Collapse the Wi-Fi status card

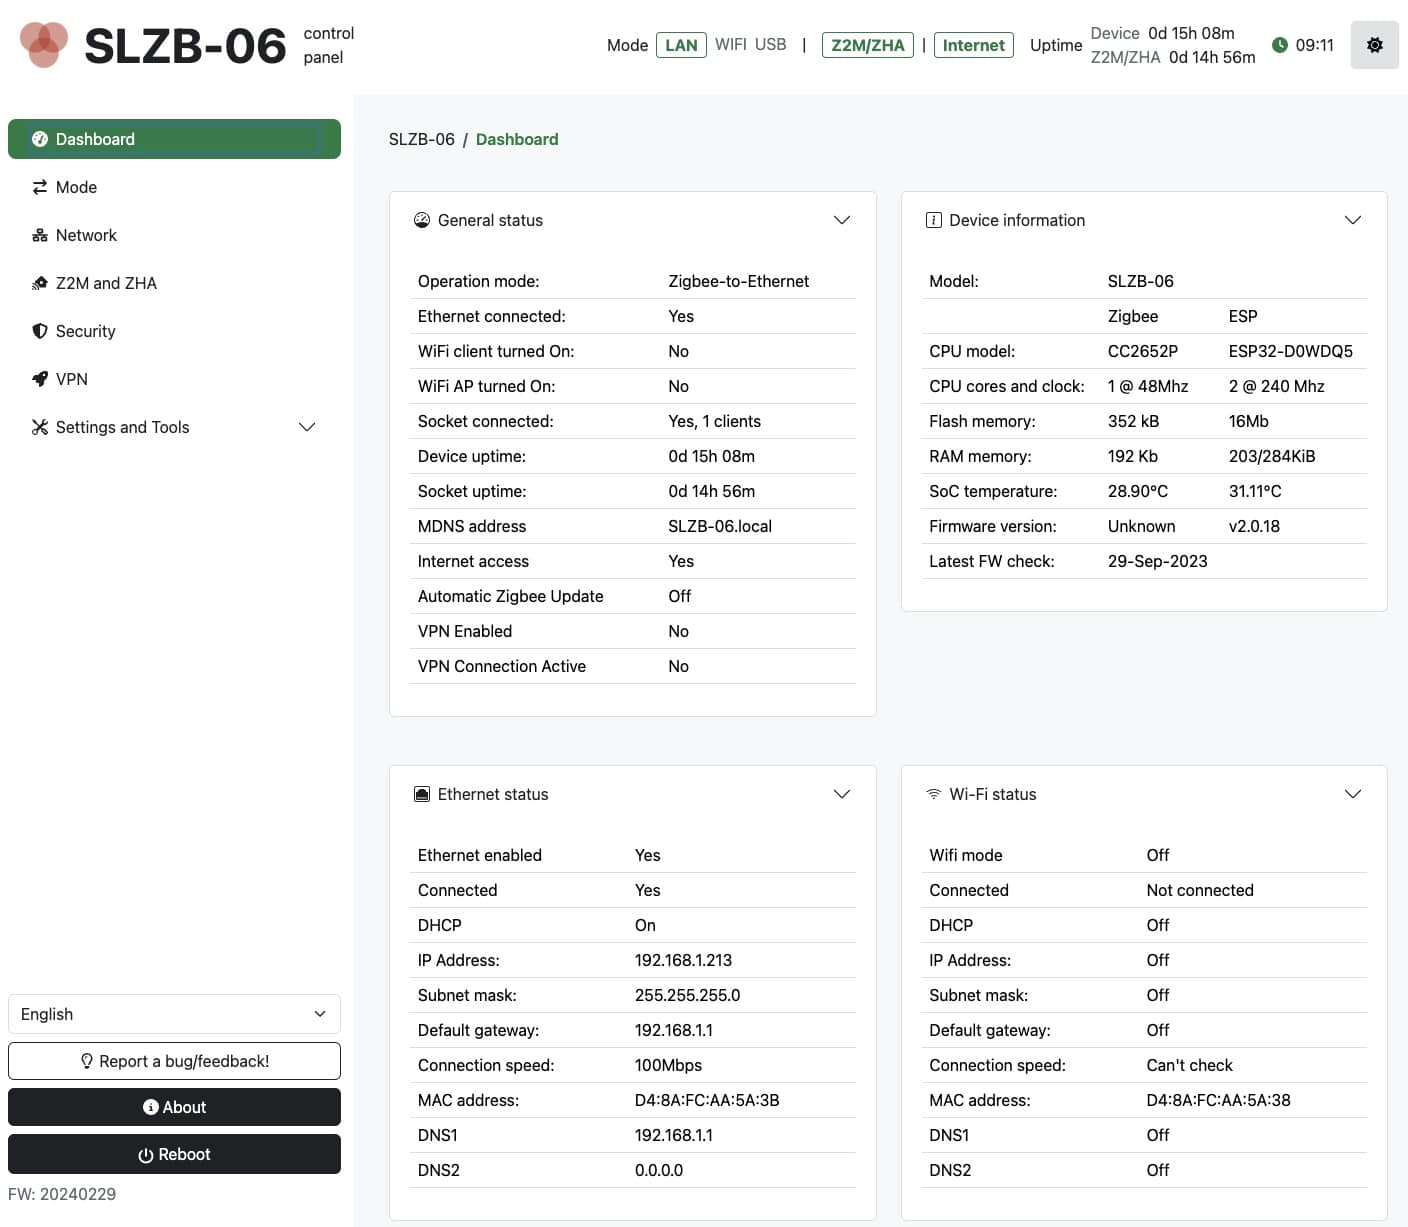pyautogui.click(x=1353, y=794)
